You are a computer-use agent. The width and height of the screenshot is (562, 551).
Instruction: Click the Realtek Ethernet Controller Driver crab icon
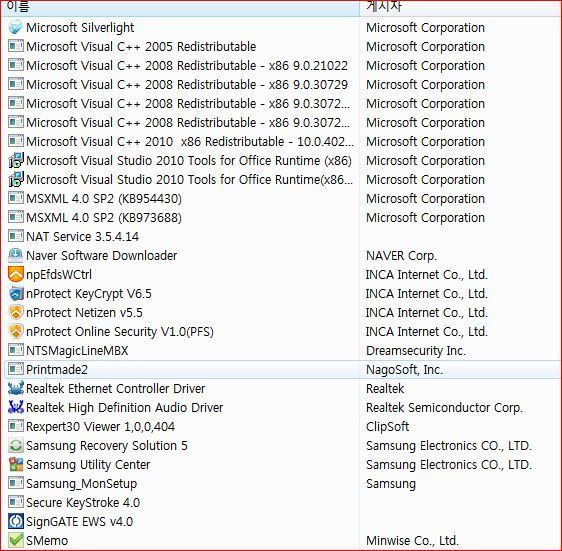[16, 389]
